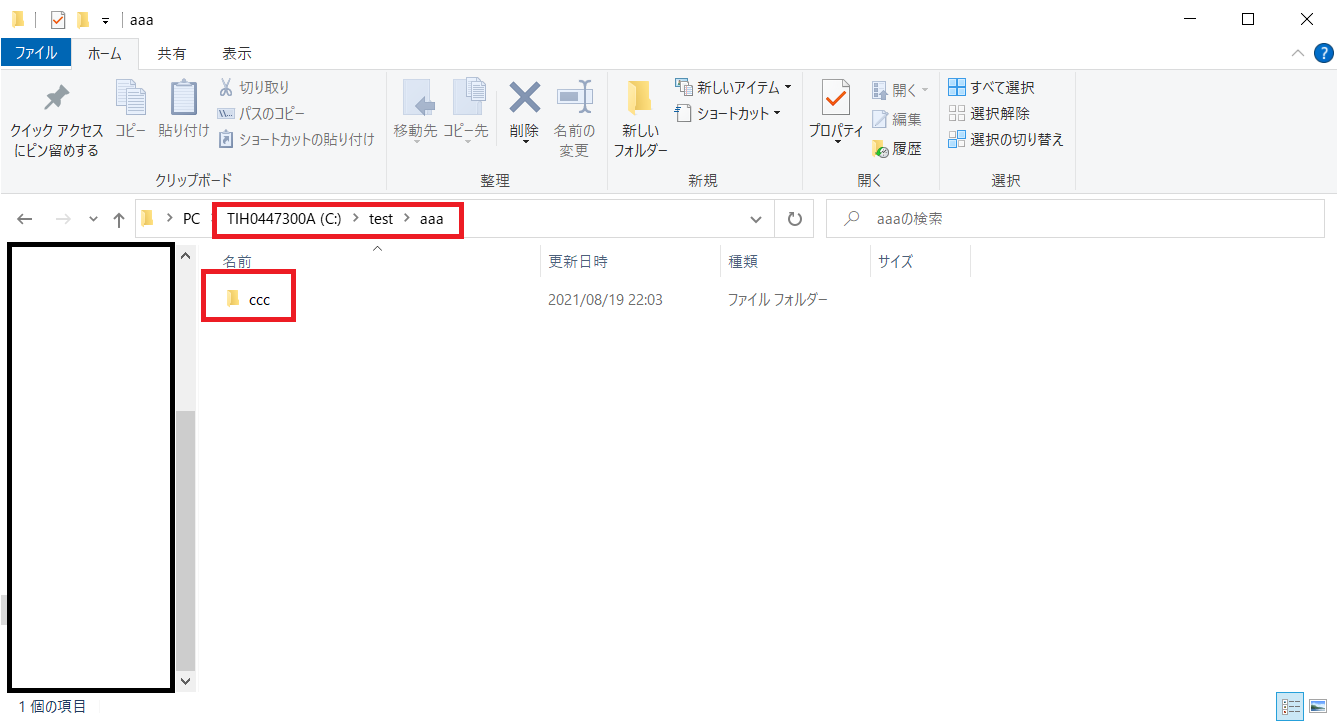This screenshot has height=721, width=1338.
Task: Select Cut (切り取り) in clipboard group
Action: pyautogui.click(x=254, y=88)
